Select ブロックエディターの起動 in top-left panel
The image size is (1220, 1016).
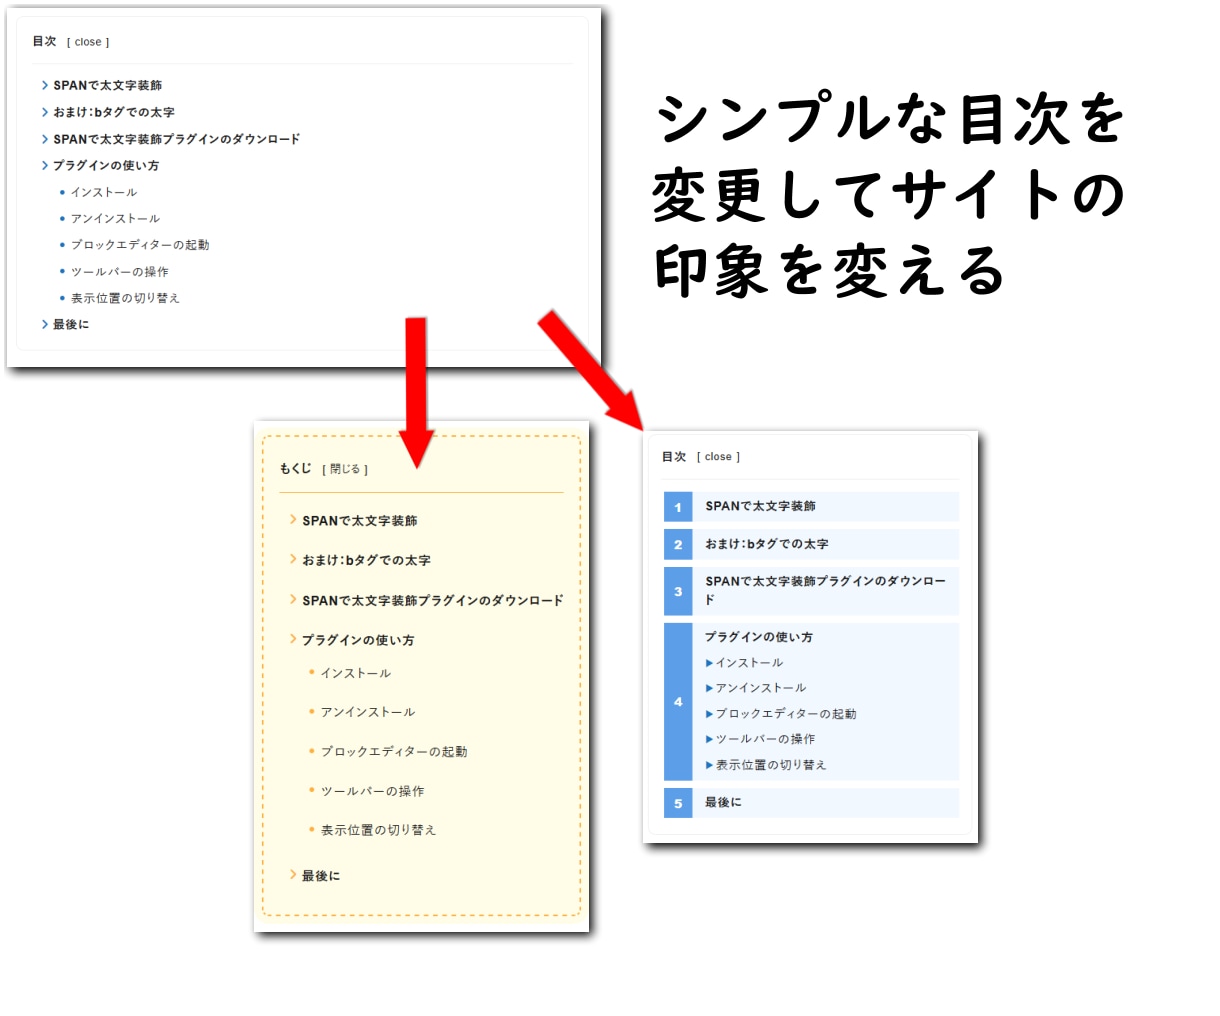click(x=140, y=244)
